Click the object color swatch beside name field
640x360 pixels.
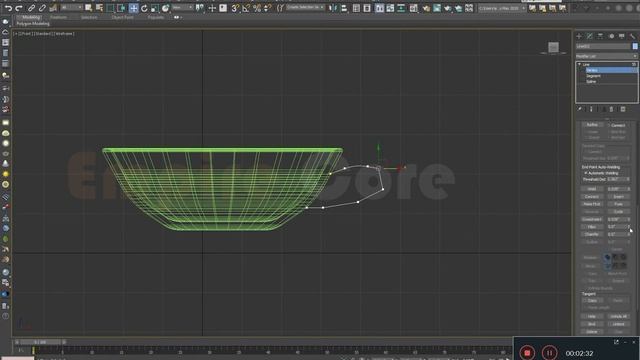[x=635, y=47]
